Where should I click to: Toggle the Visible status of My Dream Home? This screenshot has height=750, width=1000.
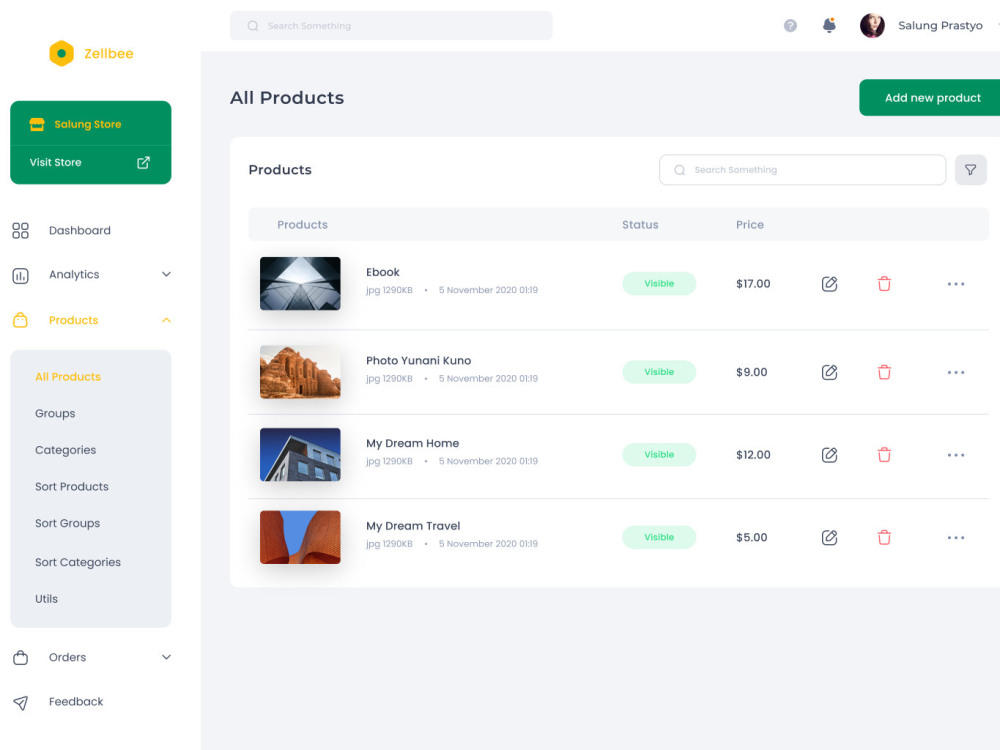tap(659, 455)
